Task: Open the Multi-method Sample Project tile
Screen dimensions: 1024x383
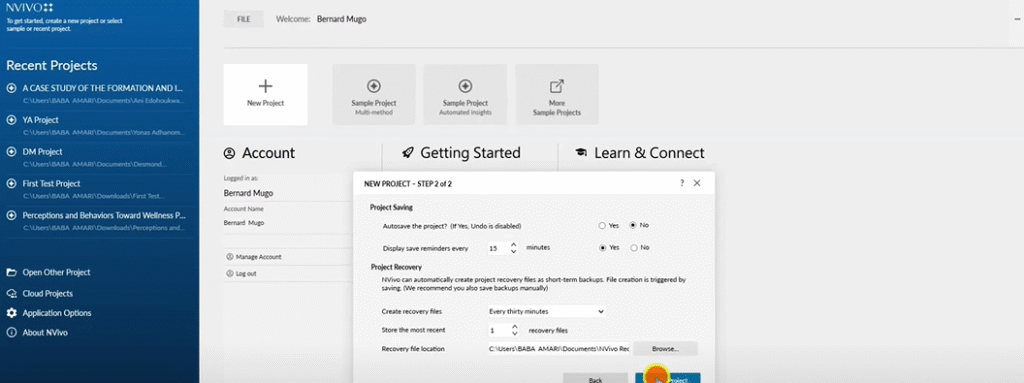Action: (x=374, y=94)
